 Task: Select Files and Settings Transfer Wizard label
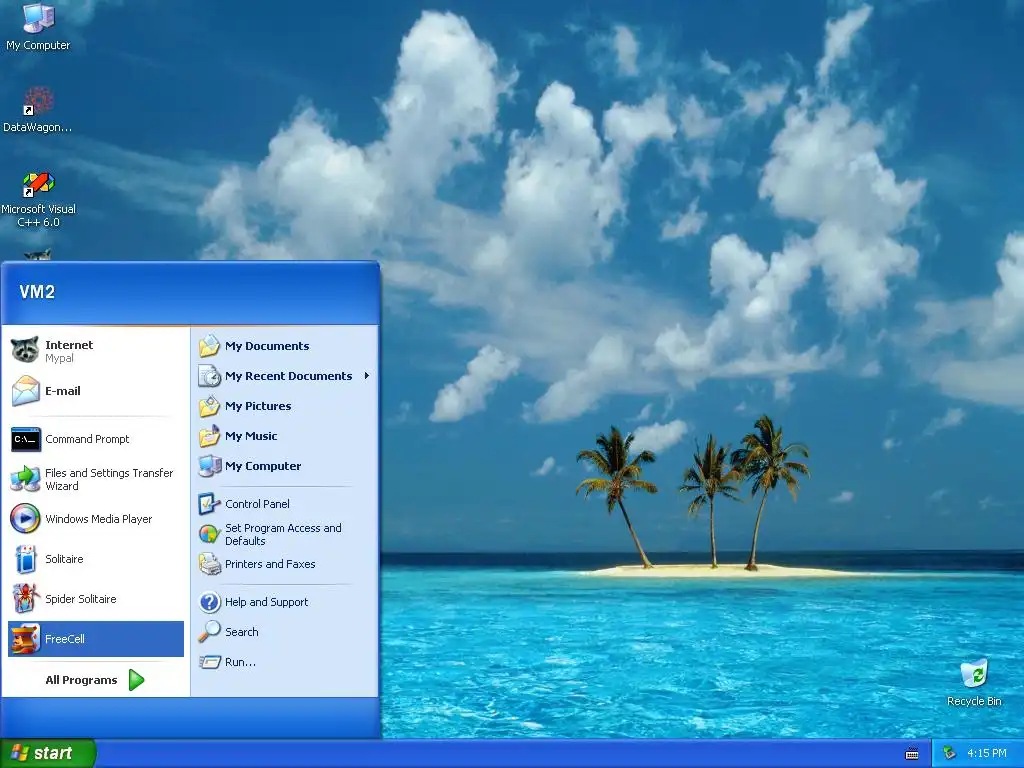[109, 479]
